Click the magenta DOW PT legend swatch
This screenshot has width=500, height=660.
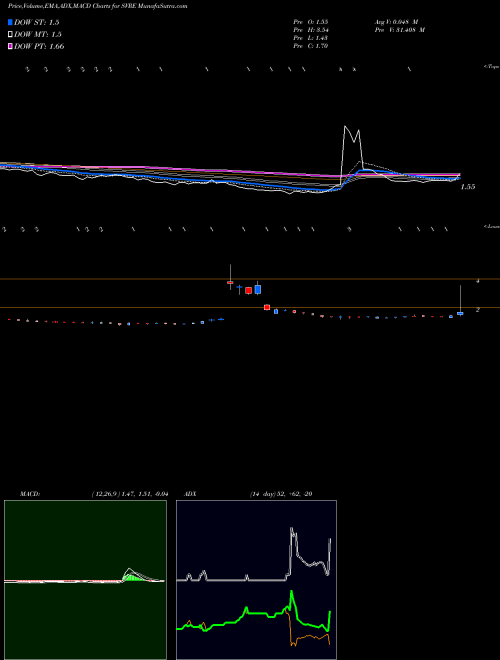point(11,46)
